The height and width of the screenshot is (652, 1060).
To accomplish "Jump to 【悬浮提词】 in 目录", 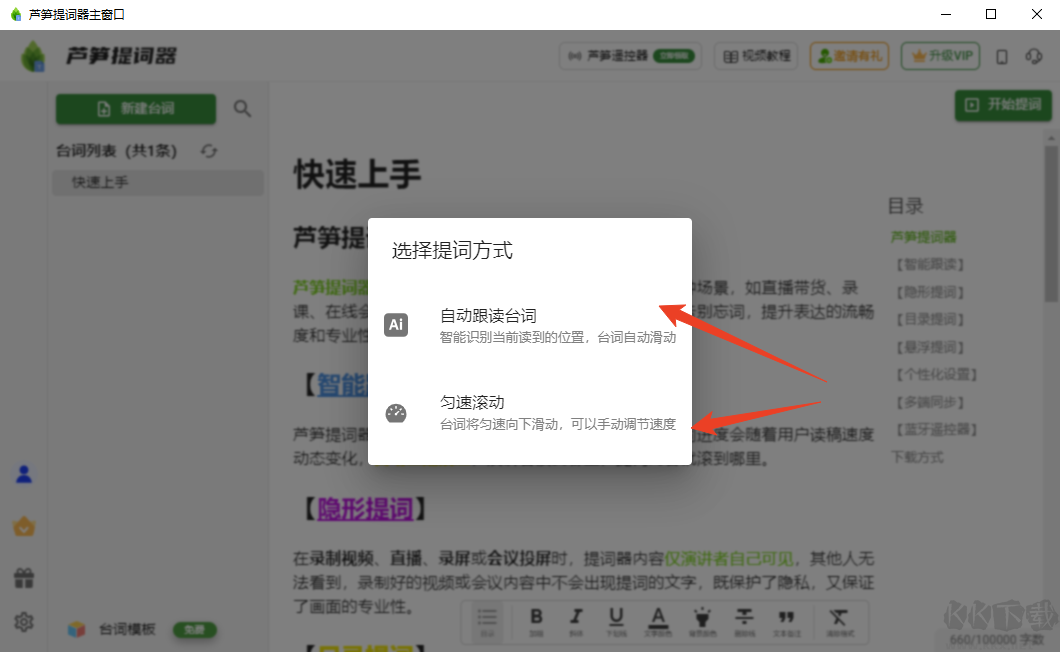I will tap(930, 347).
